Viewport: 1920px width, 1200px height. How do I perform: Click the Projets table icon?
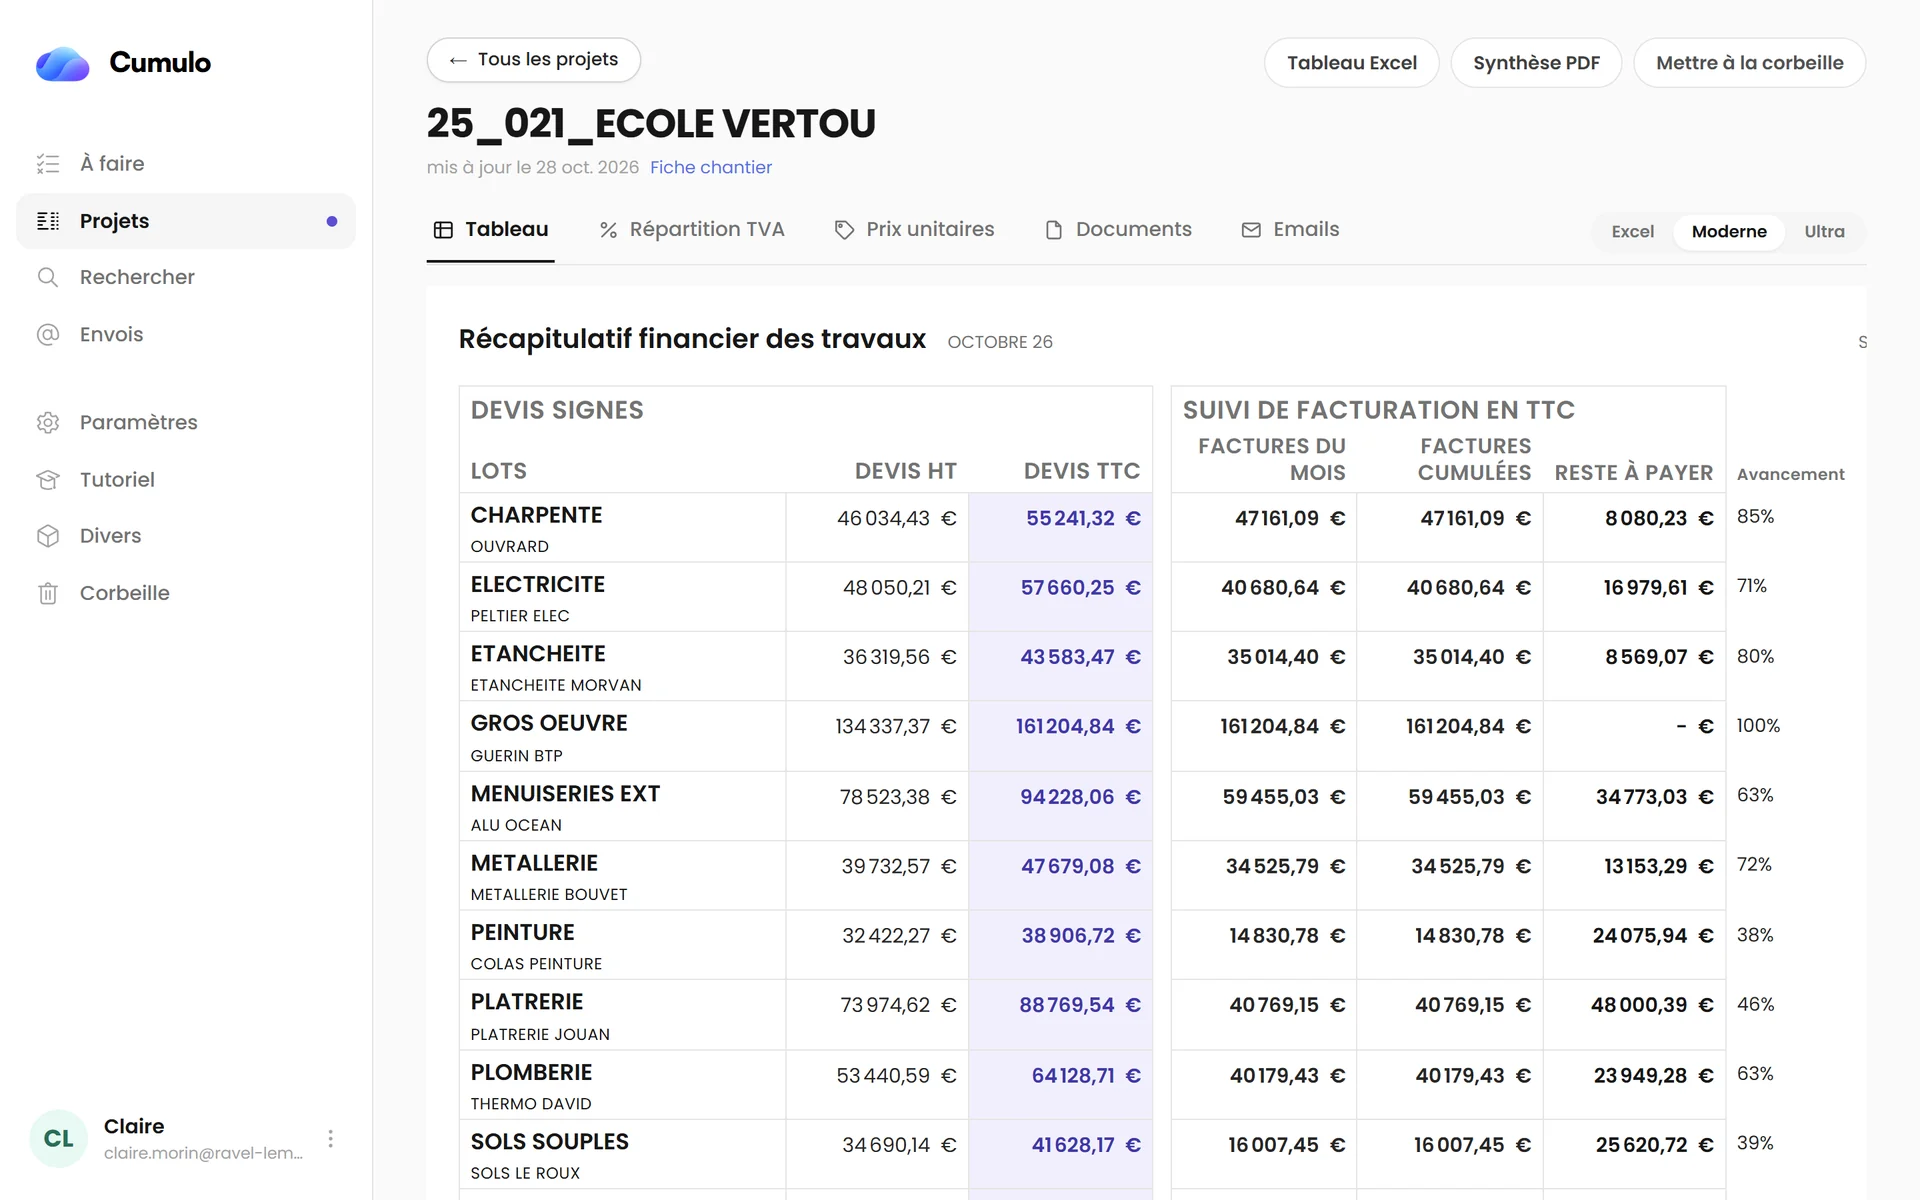(48, 221)
